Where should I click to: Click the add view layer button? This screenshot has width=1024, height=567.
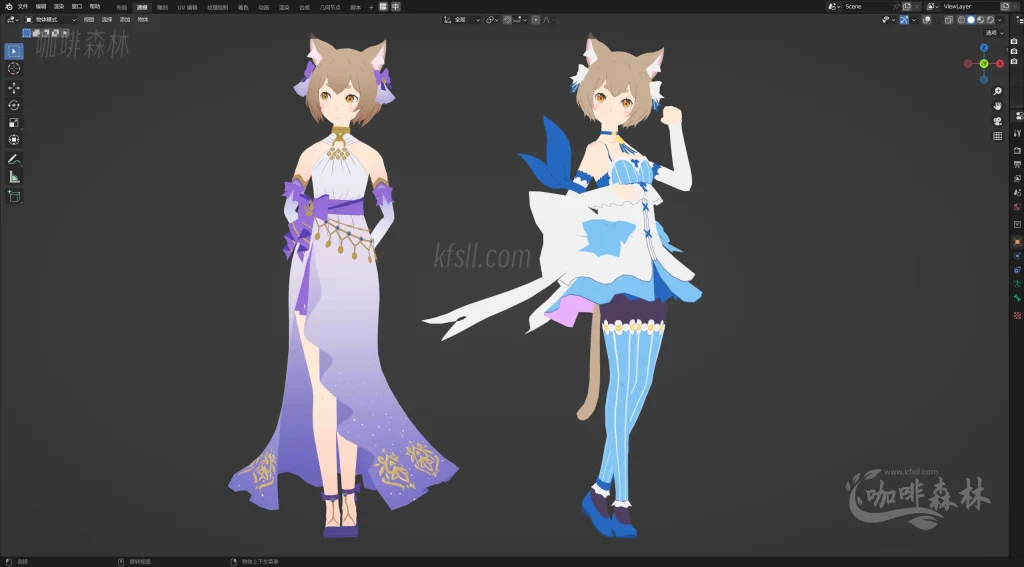1005,7
